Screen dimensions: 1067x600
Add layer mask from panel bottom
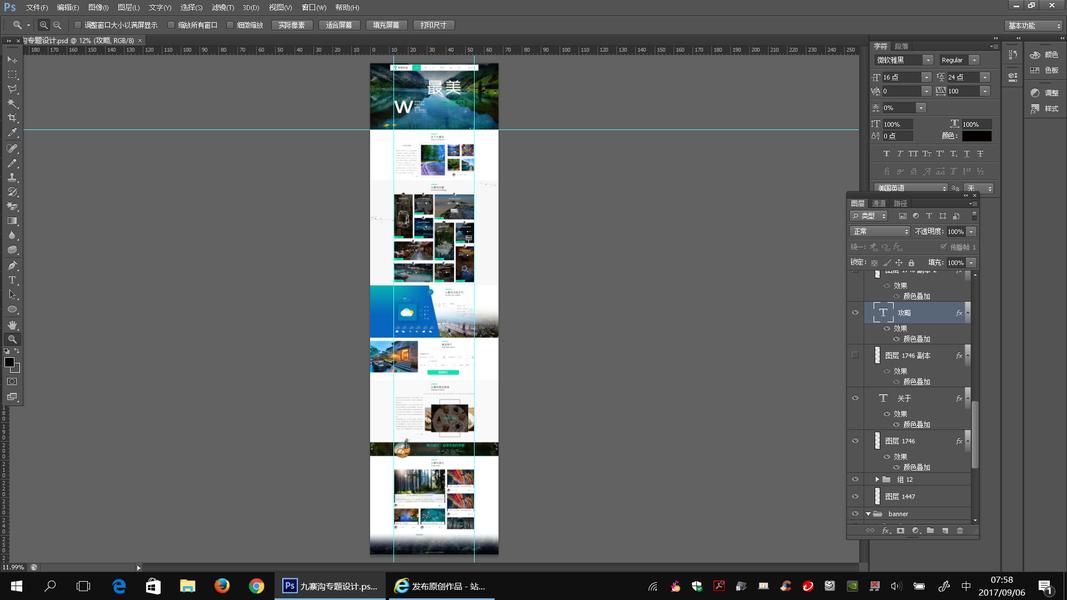900,531
